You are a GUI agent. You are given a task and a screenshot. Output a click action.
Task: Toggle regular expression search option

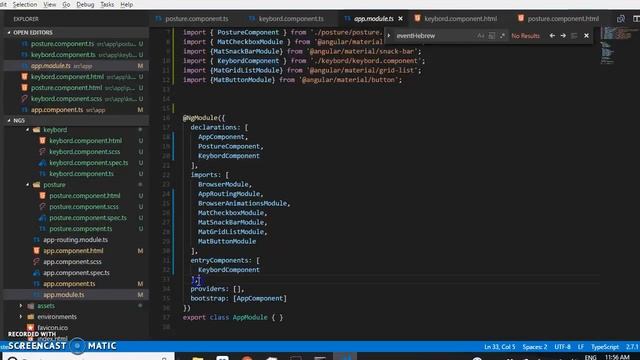click(x=502, y=36)
